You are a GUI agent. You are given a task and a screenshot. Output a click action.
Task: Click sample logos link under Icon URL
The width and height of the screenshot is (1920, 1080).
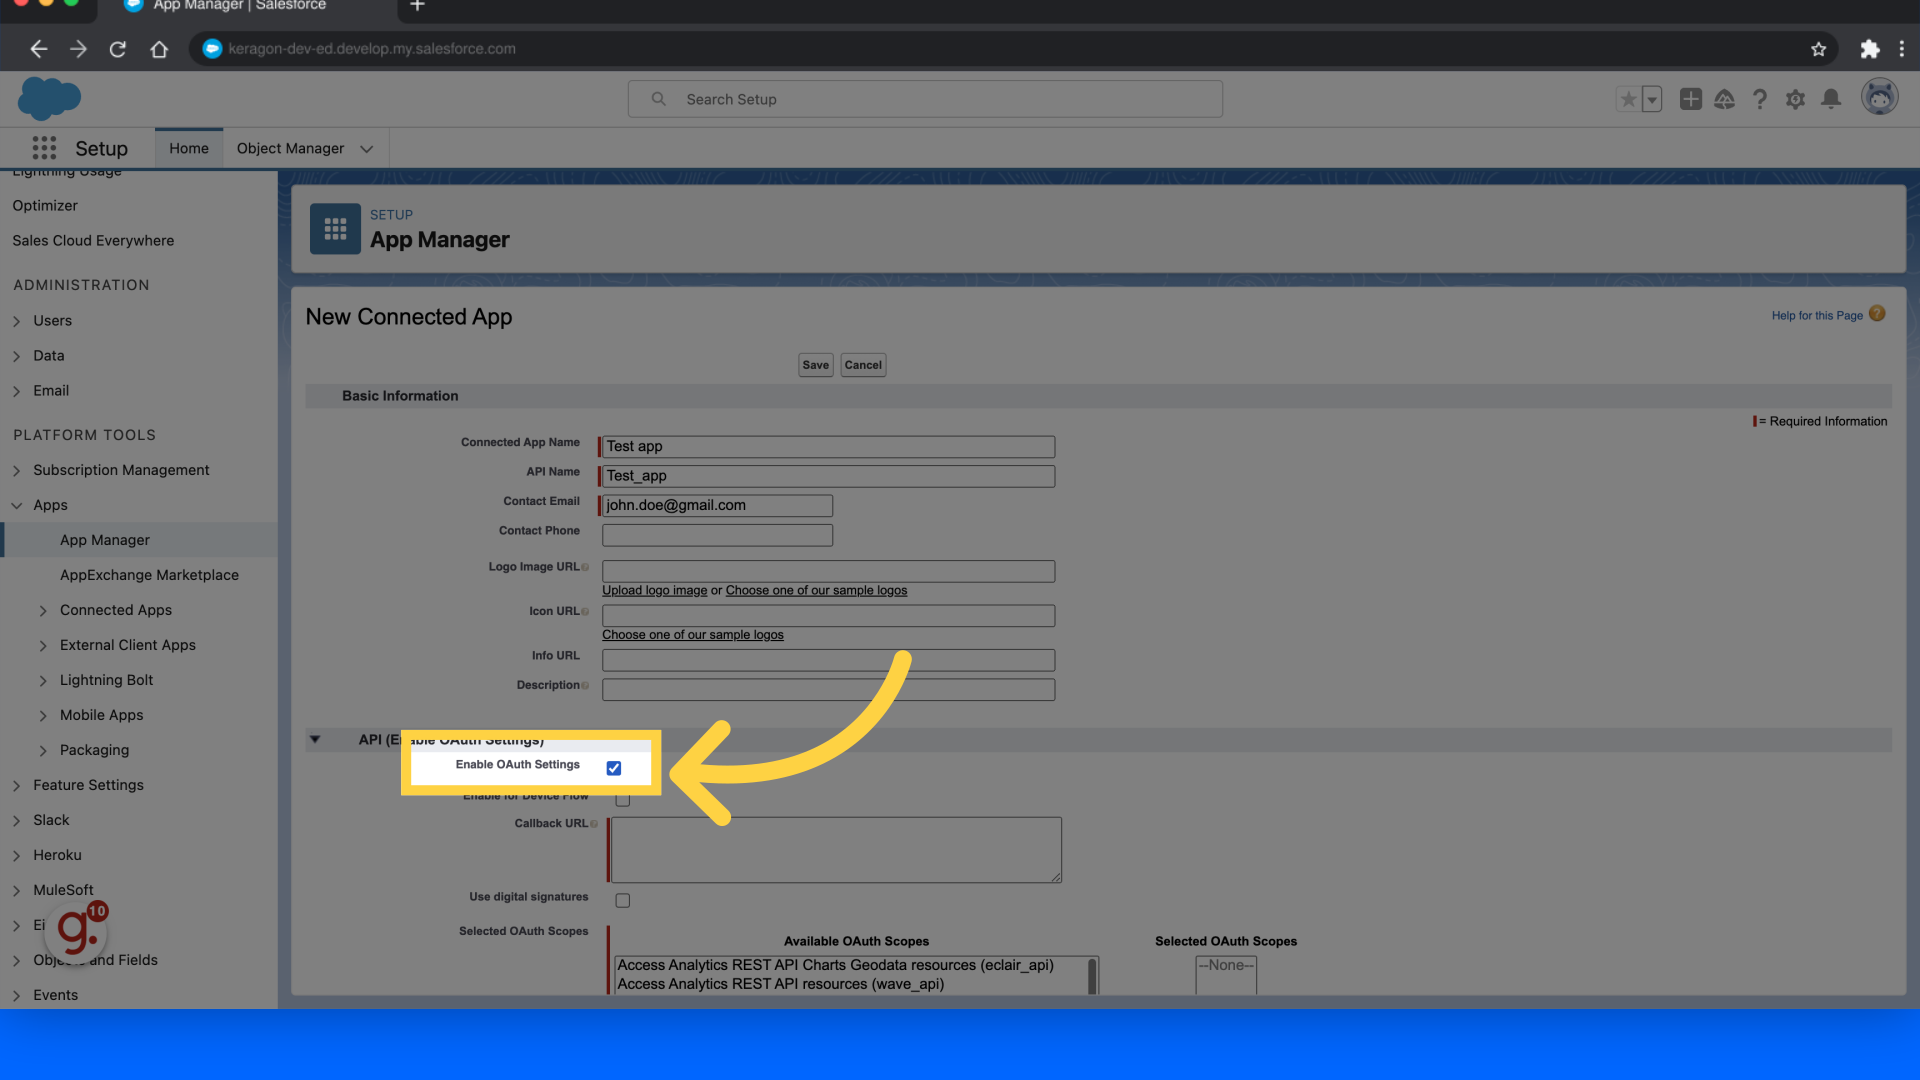tap(692, 635)
